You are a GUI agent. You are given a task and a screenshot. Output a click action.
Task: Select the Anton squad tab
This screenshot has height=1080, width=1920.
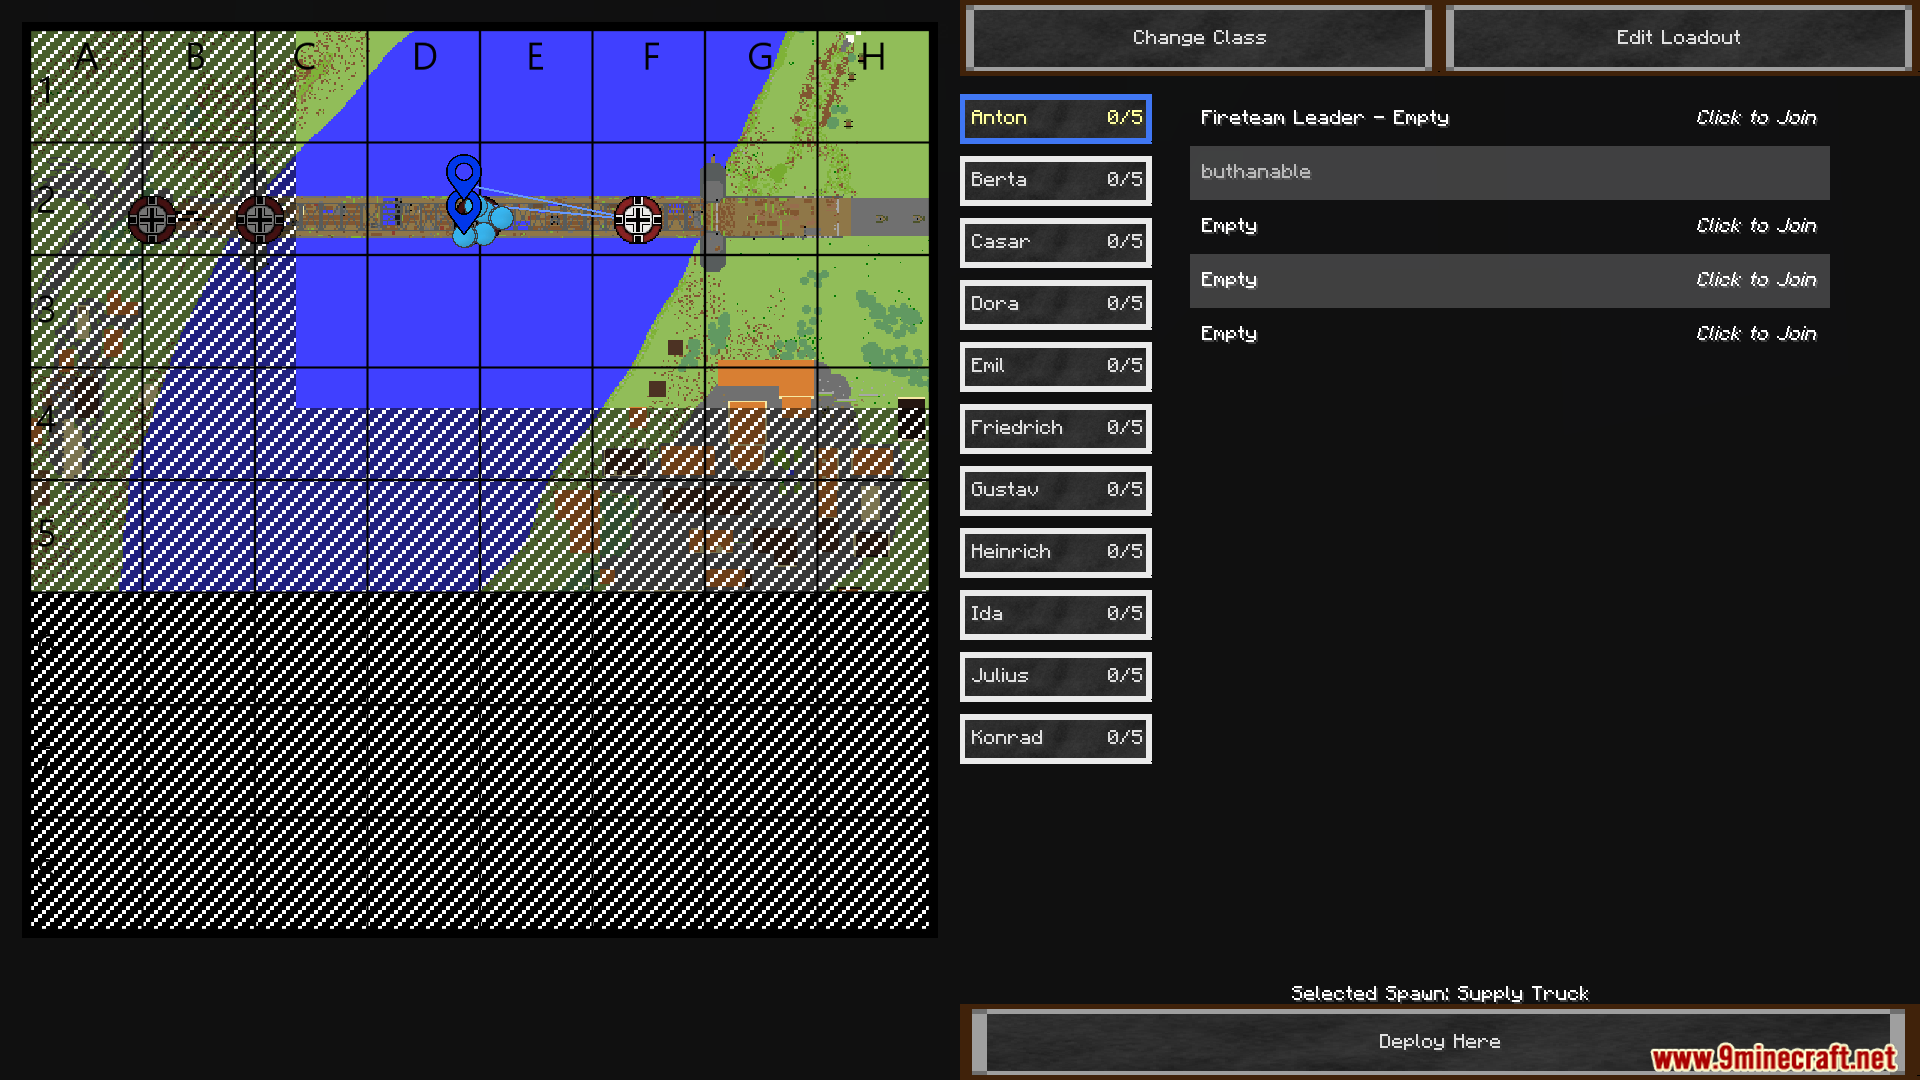click(x=1055, y=118)
